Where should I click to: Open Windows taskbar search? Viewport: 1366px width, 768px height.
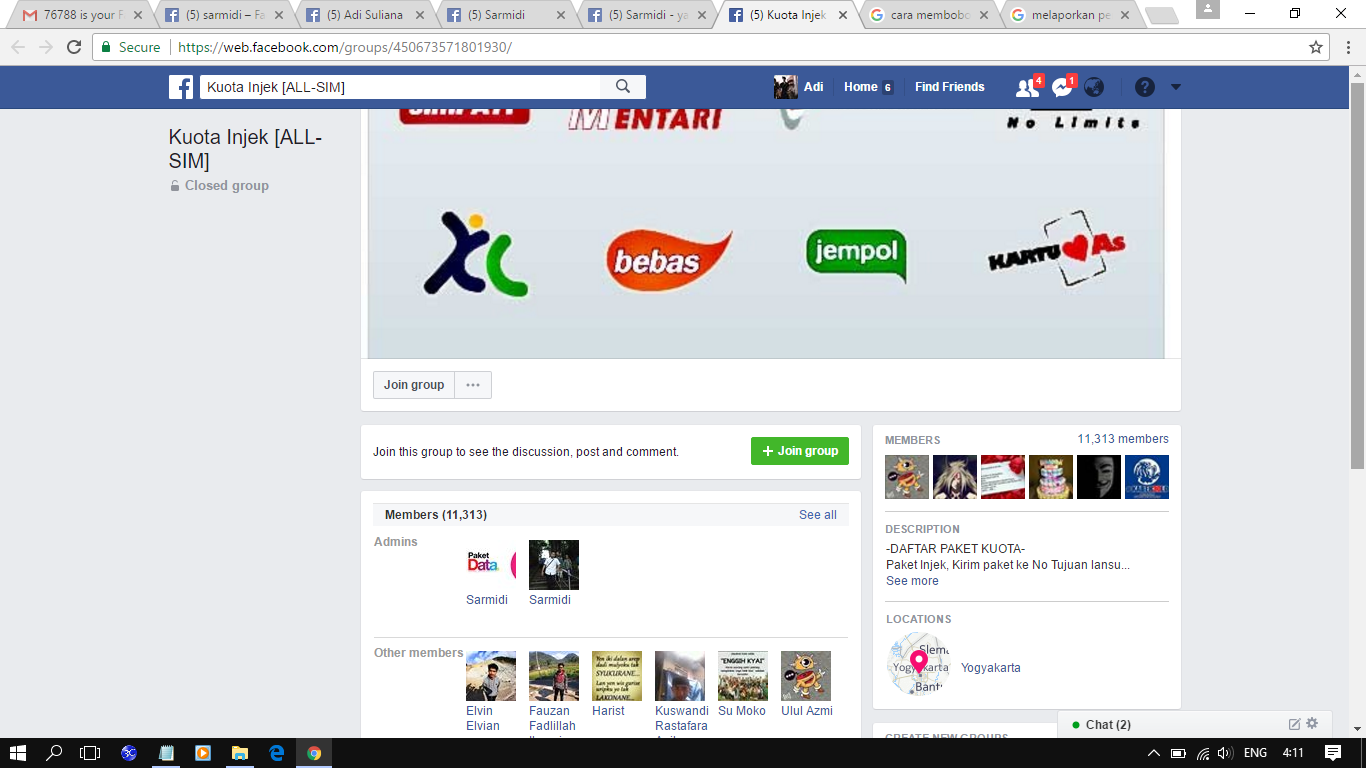tap(54, 753)
